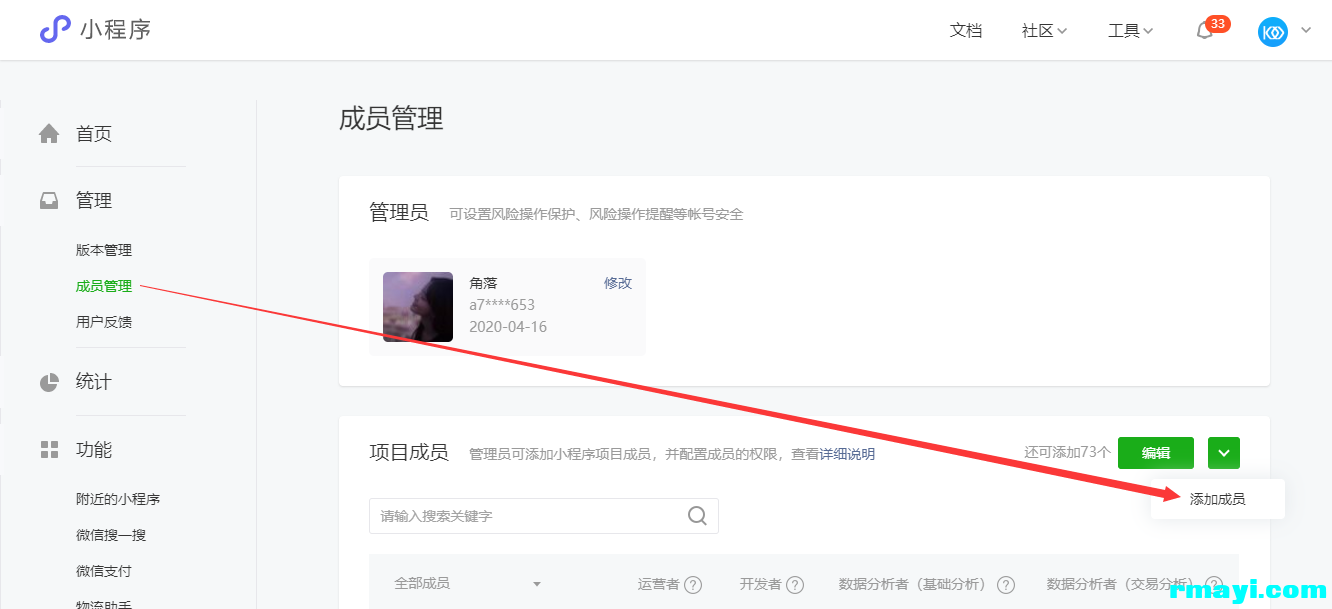Click 修改 on the administrator card
This screenshot has height=609, width=1332.
pos(618,283)
